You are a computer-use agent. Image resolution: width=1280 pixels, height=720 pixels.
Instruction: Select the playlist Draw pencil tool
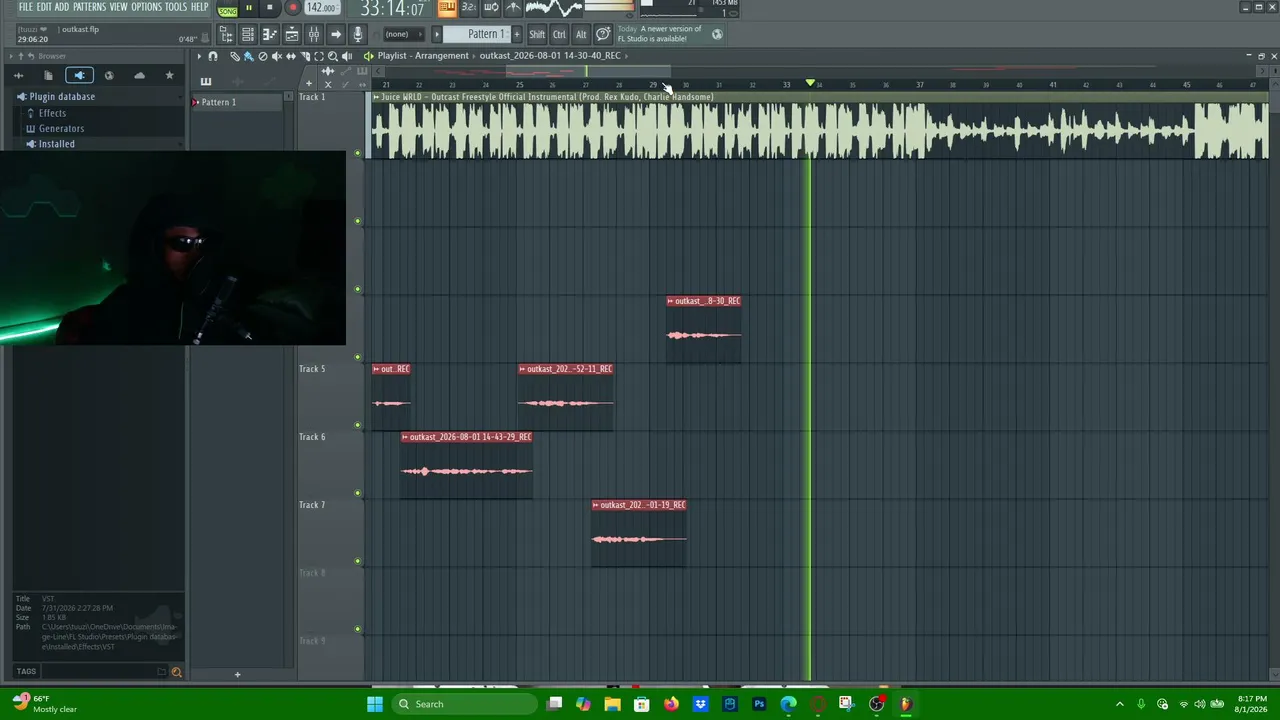(x=235, y=56)
